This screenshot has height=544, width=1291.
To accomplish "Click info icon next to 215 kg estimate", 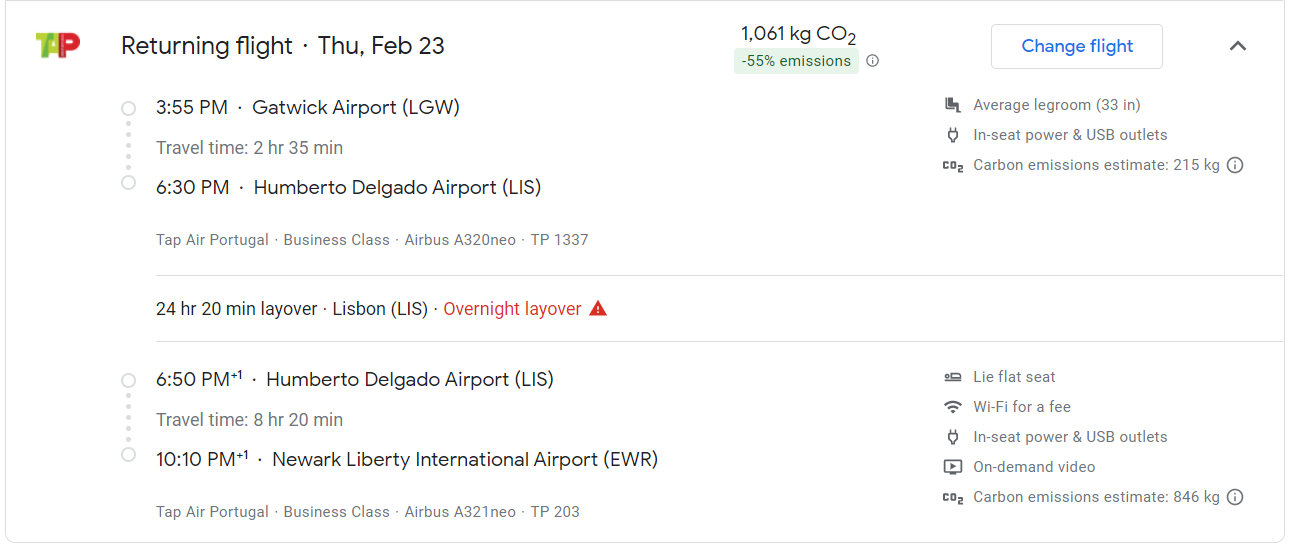I will tap(1235, 165).
